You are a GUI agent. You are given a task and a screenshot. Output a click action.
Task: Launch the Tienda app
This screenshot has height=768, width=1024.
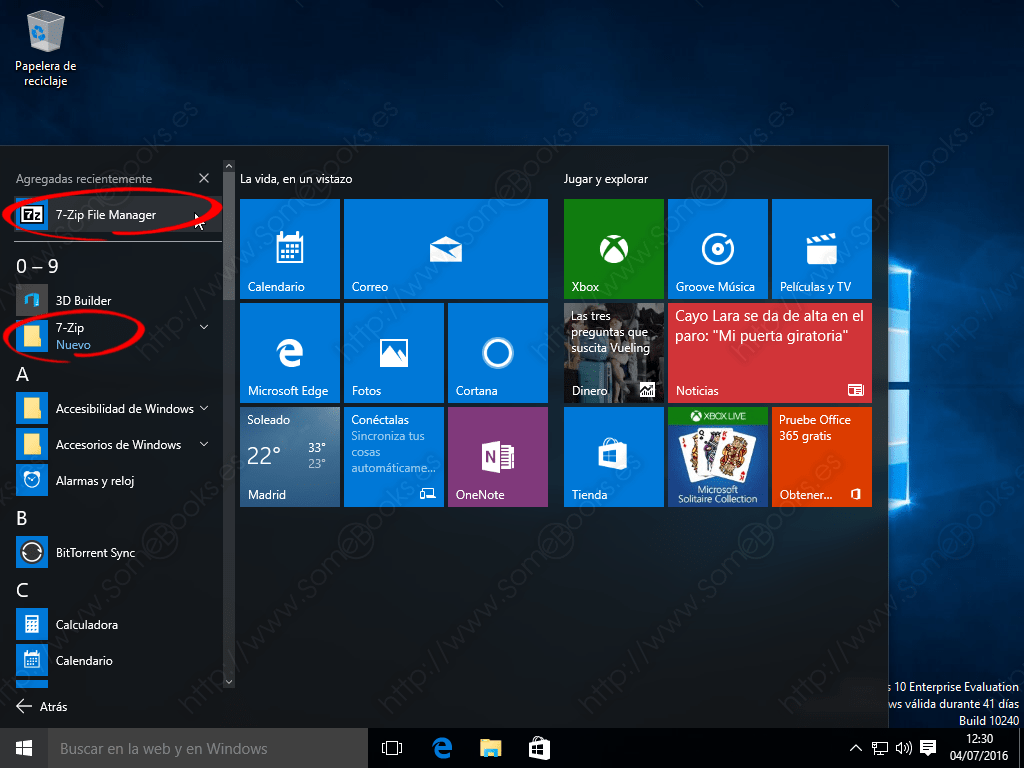point(613,457)
